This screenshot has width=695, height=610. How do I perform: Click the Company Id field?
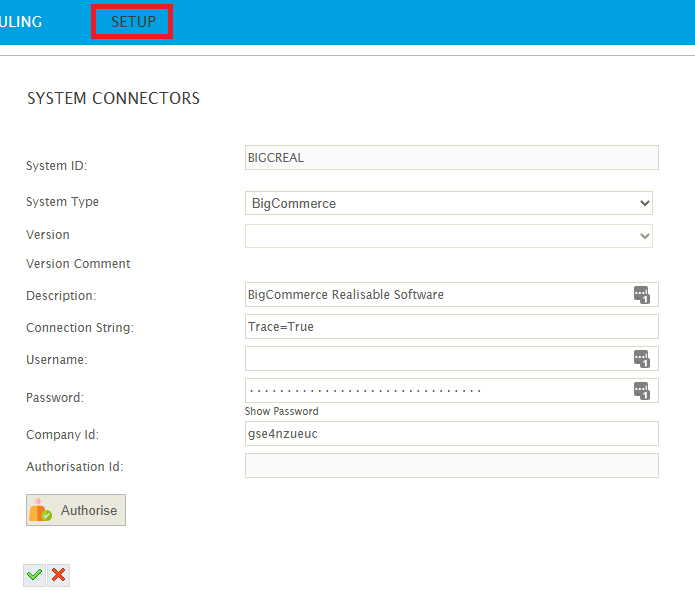(452, 433)
